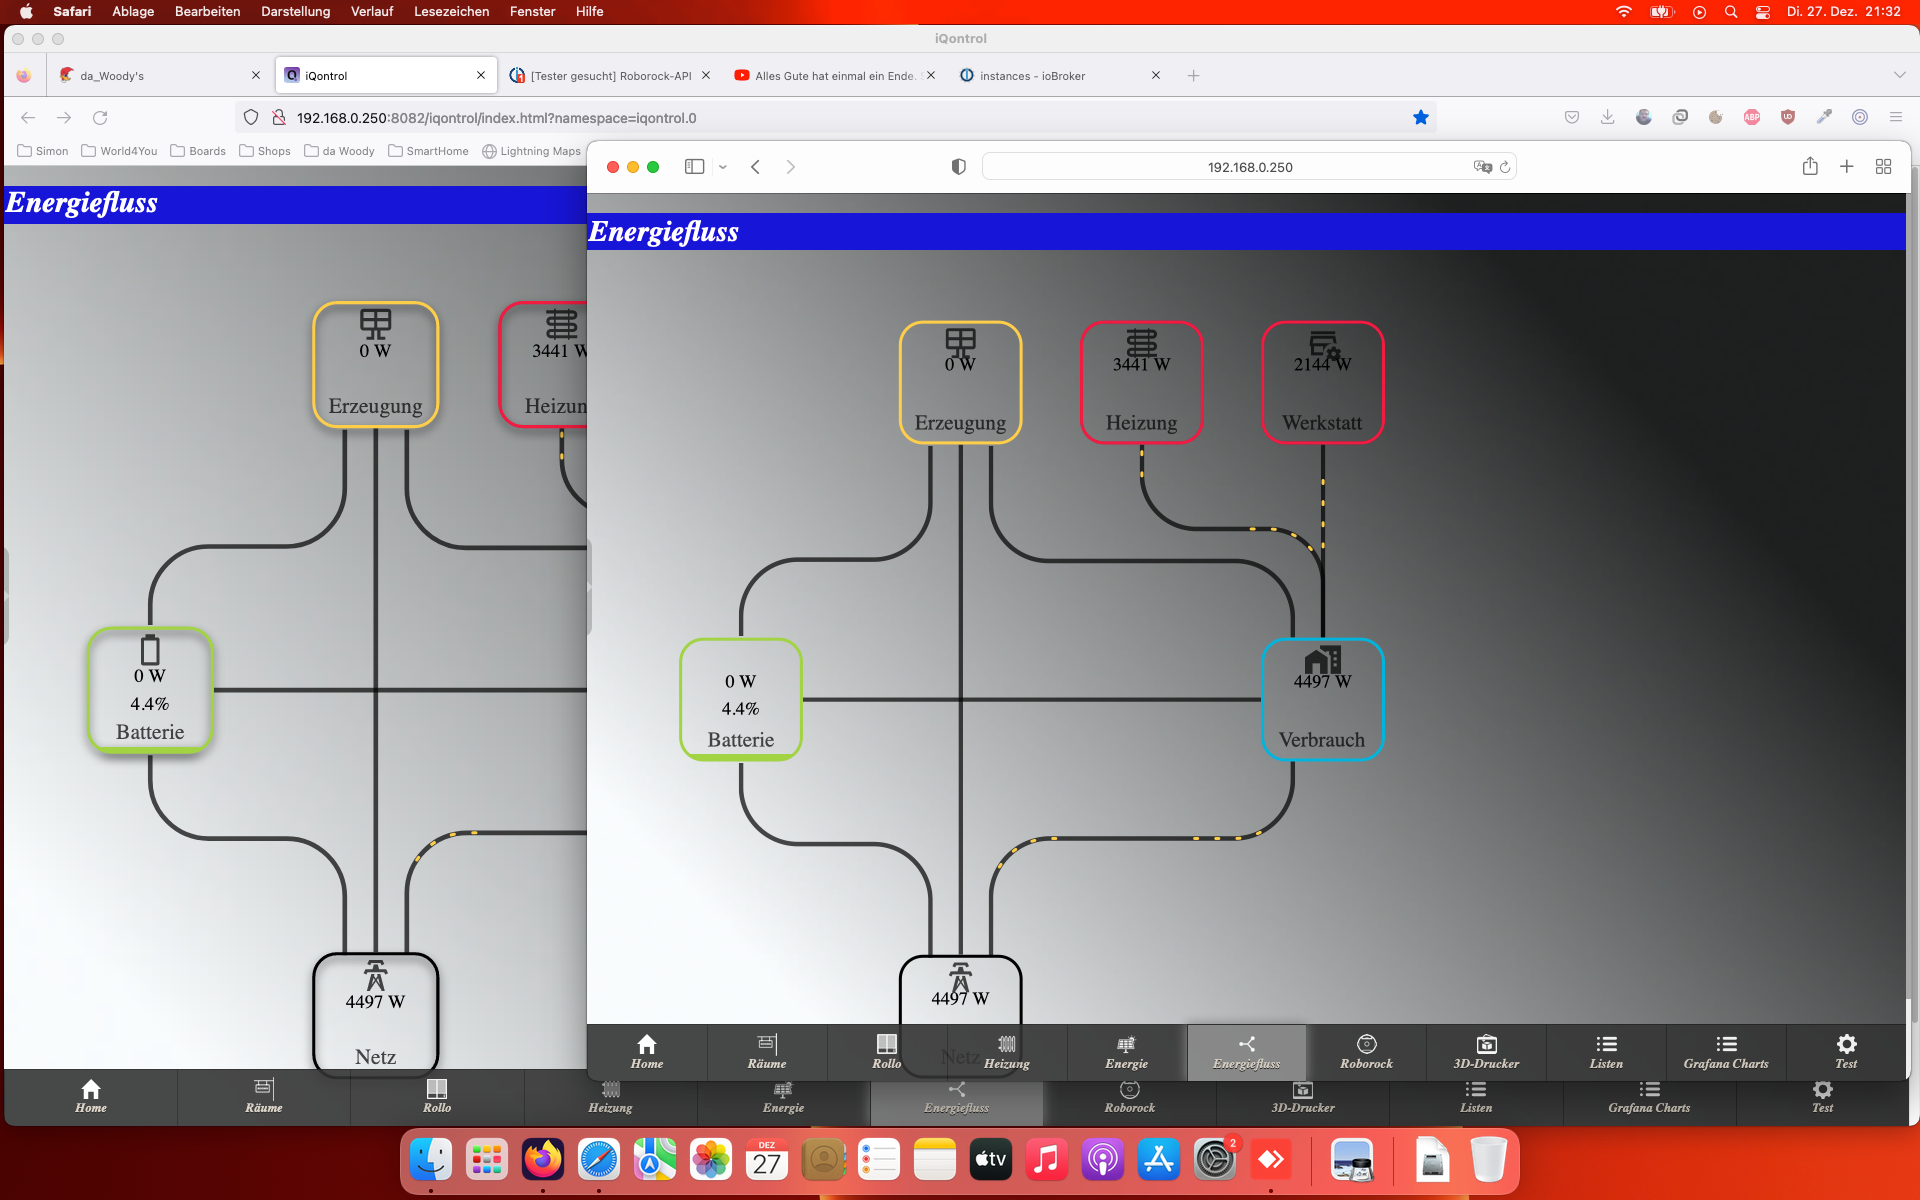1920x1200 pixels.
Task: Open downloads in background browser toolbar
Action: tap(1608, 117)
